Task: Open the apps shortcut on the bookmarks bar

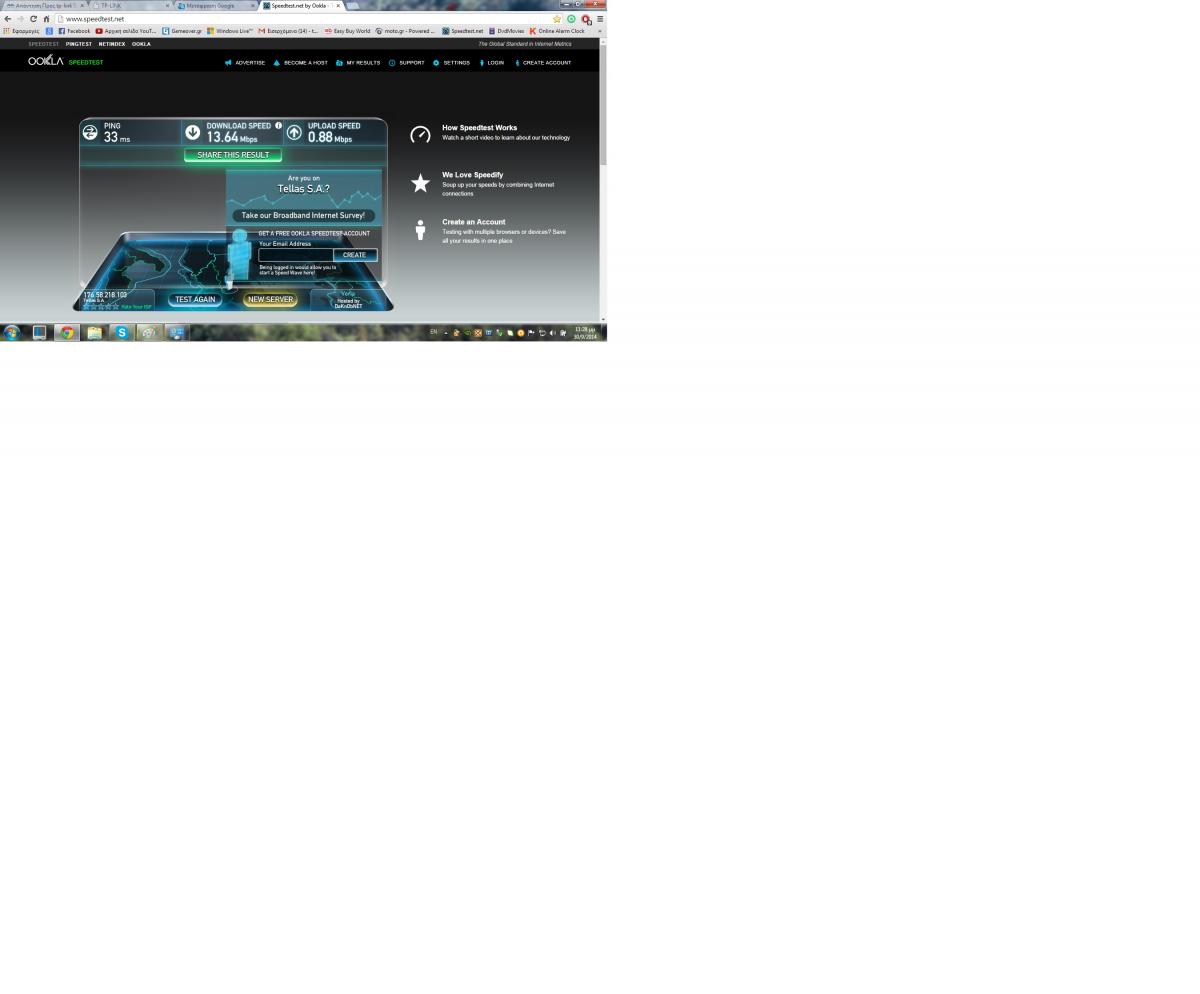Action: pos(21,31)
